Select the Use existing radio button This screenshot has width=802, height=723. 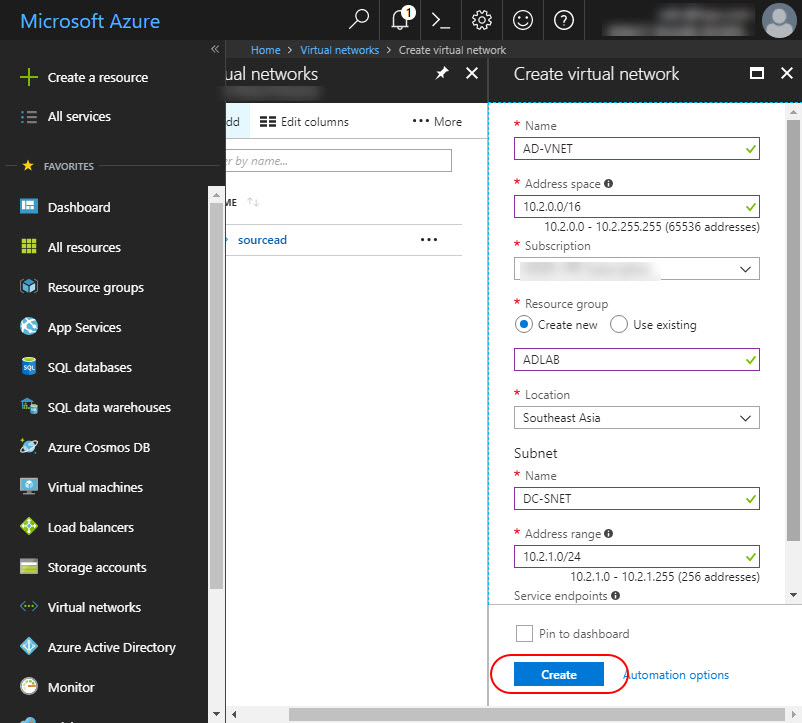(x=618, y=324)
